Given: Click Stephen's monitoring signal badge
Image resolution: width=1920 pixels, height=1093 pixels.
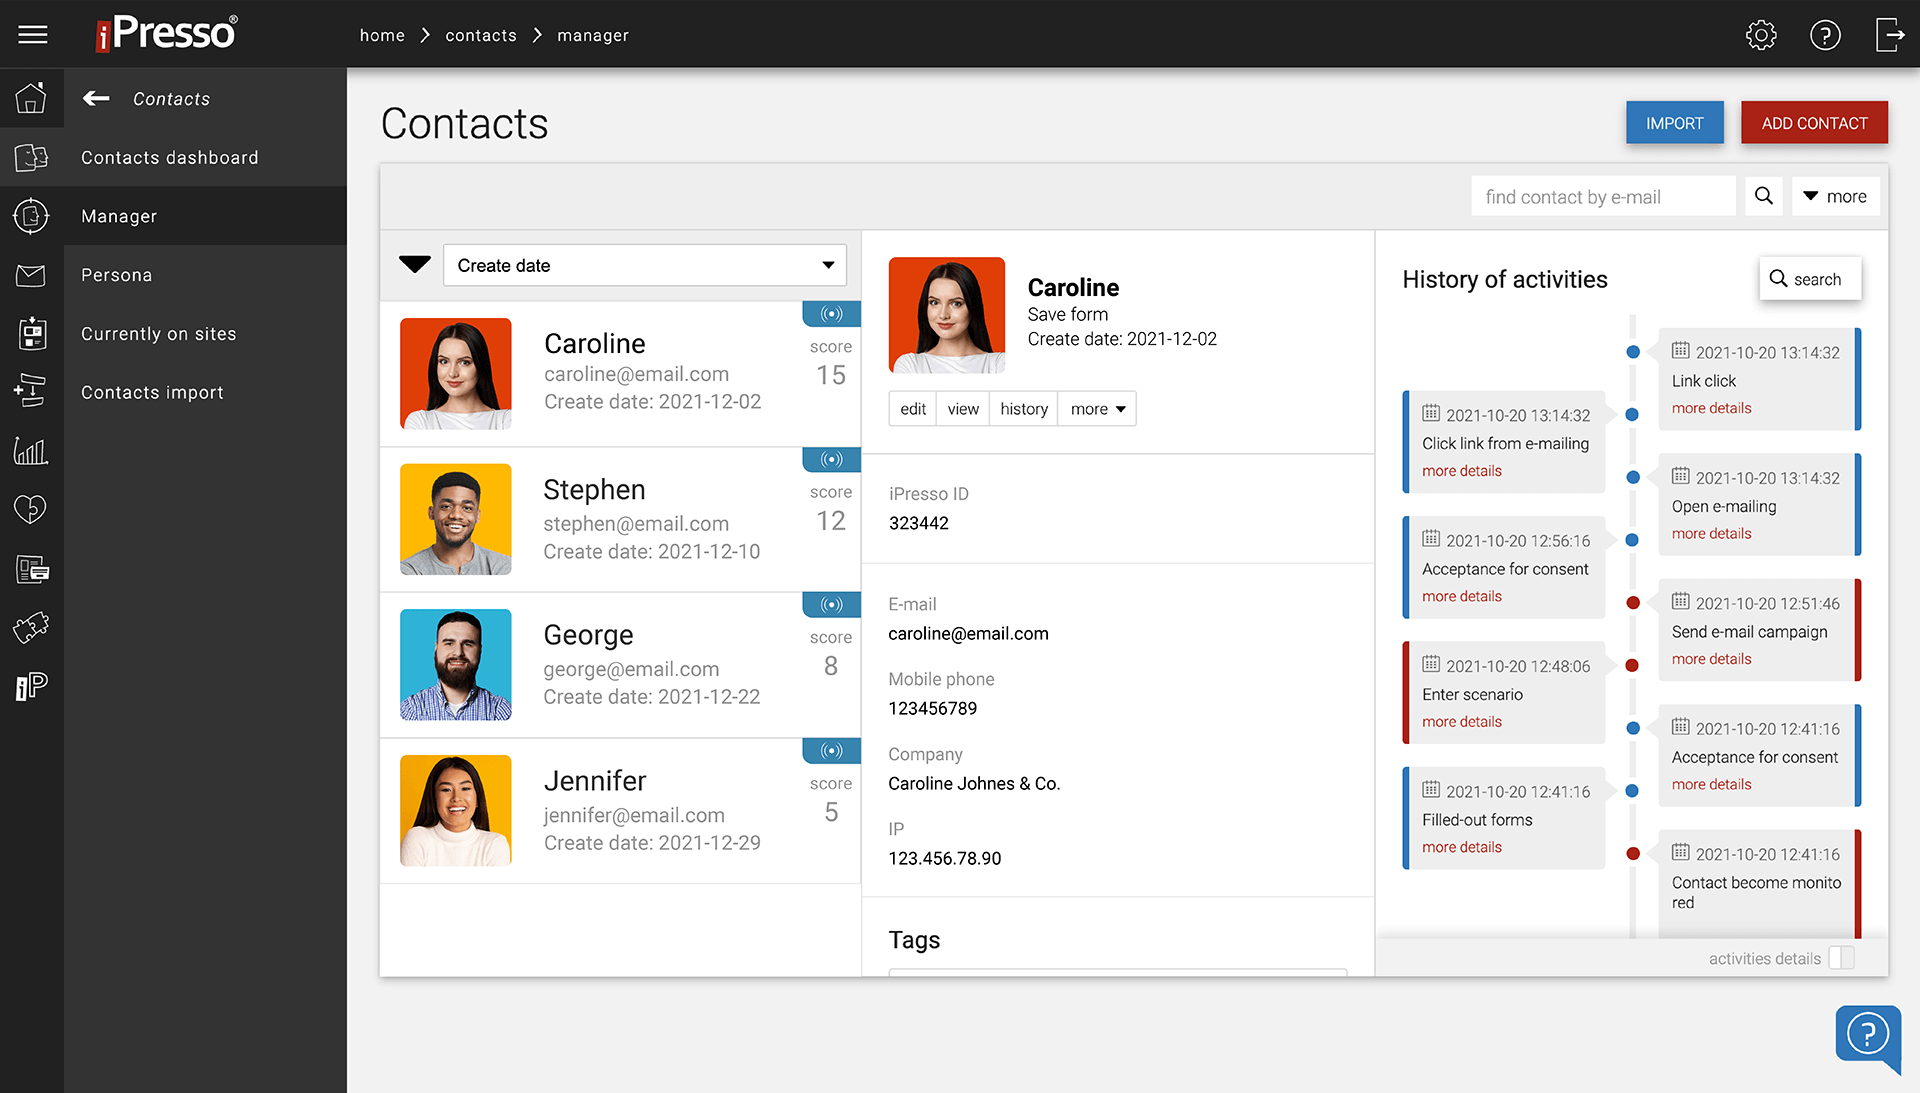Looking at the screenshot, I should 831,459.
